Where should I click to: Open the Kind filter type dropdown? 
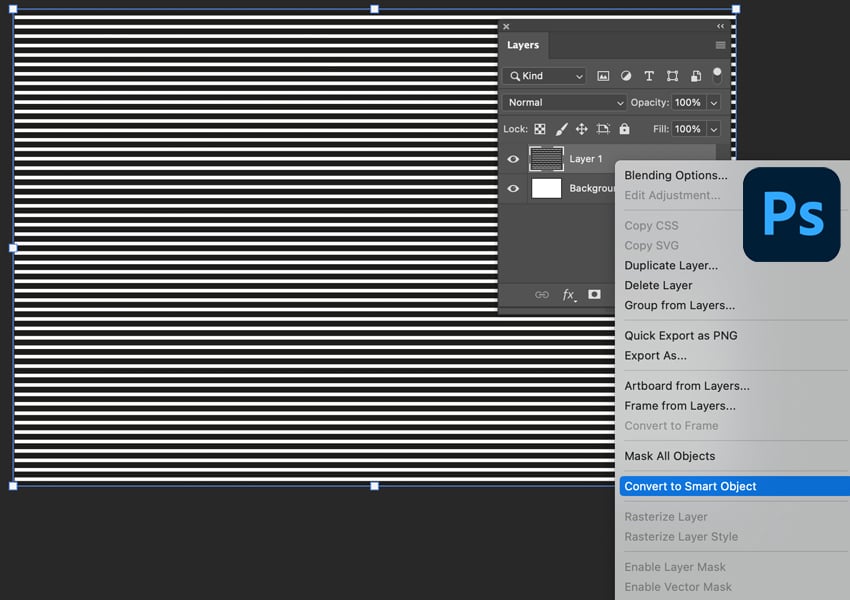pos(545,76)
